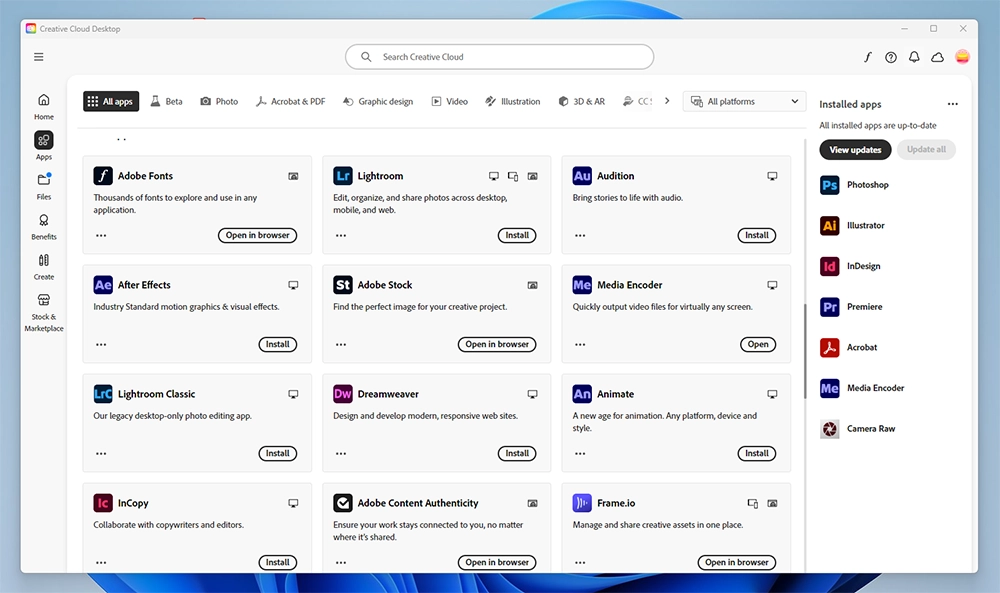Image resolution: width=1000 pixels, height=593 pixels.
Task: Open more options for Audition
Action: coord(580,235)
